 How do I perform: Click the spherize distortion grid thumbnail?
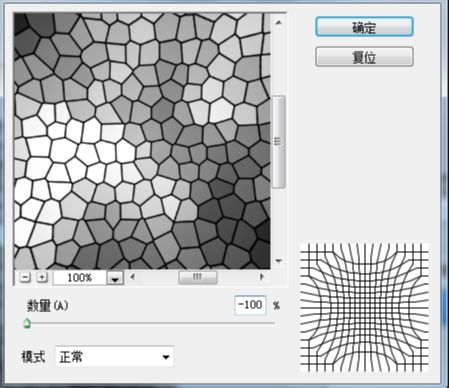(364, 308)
